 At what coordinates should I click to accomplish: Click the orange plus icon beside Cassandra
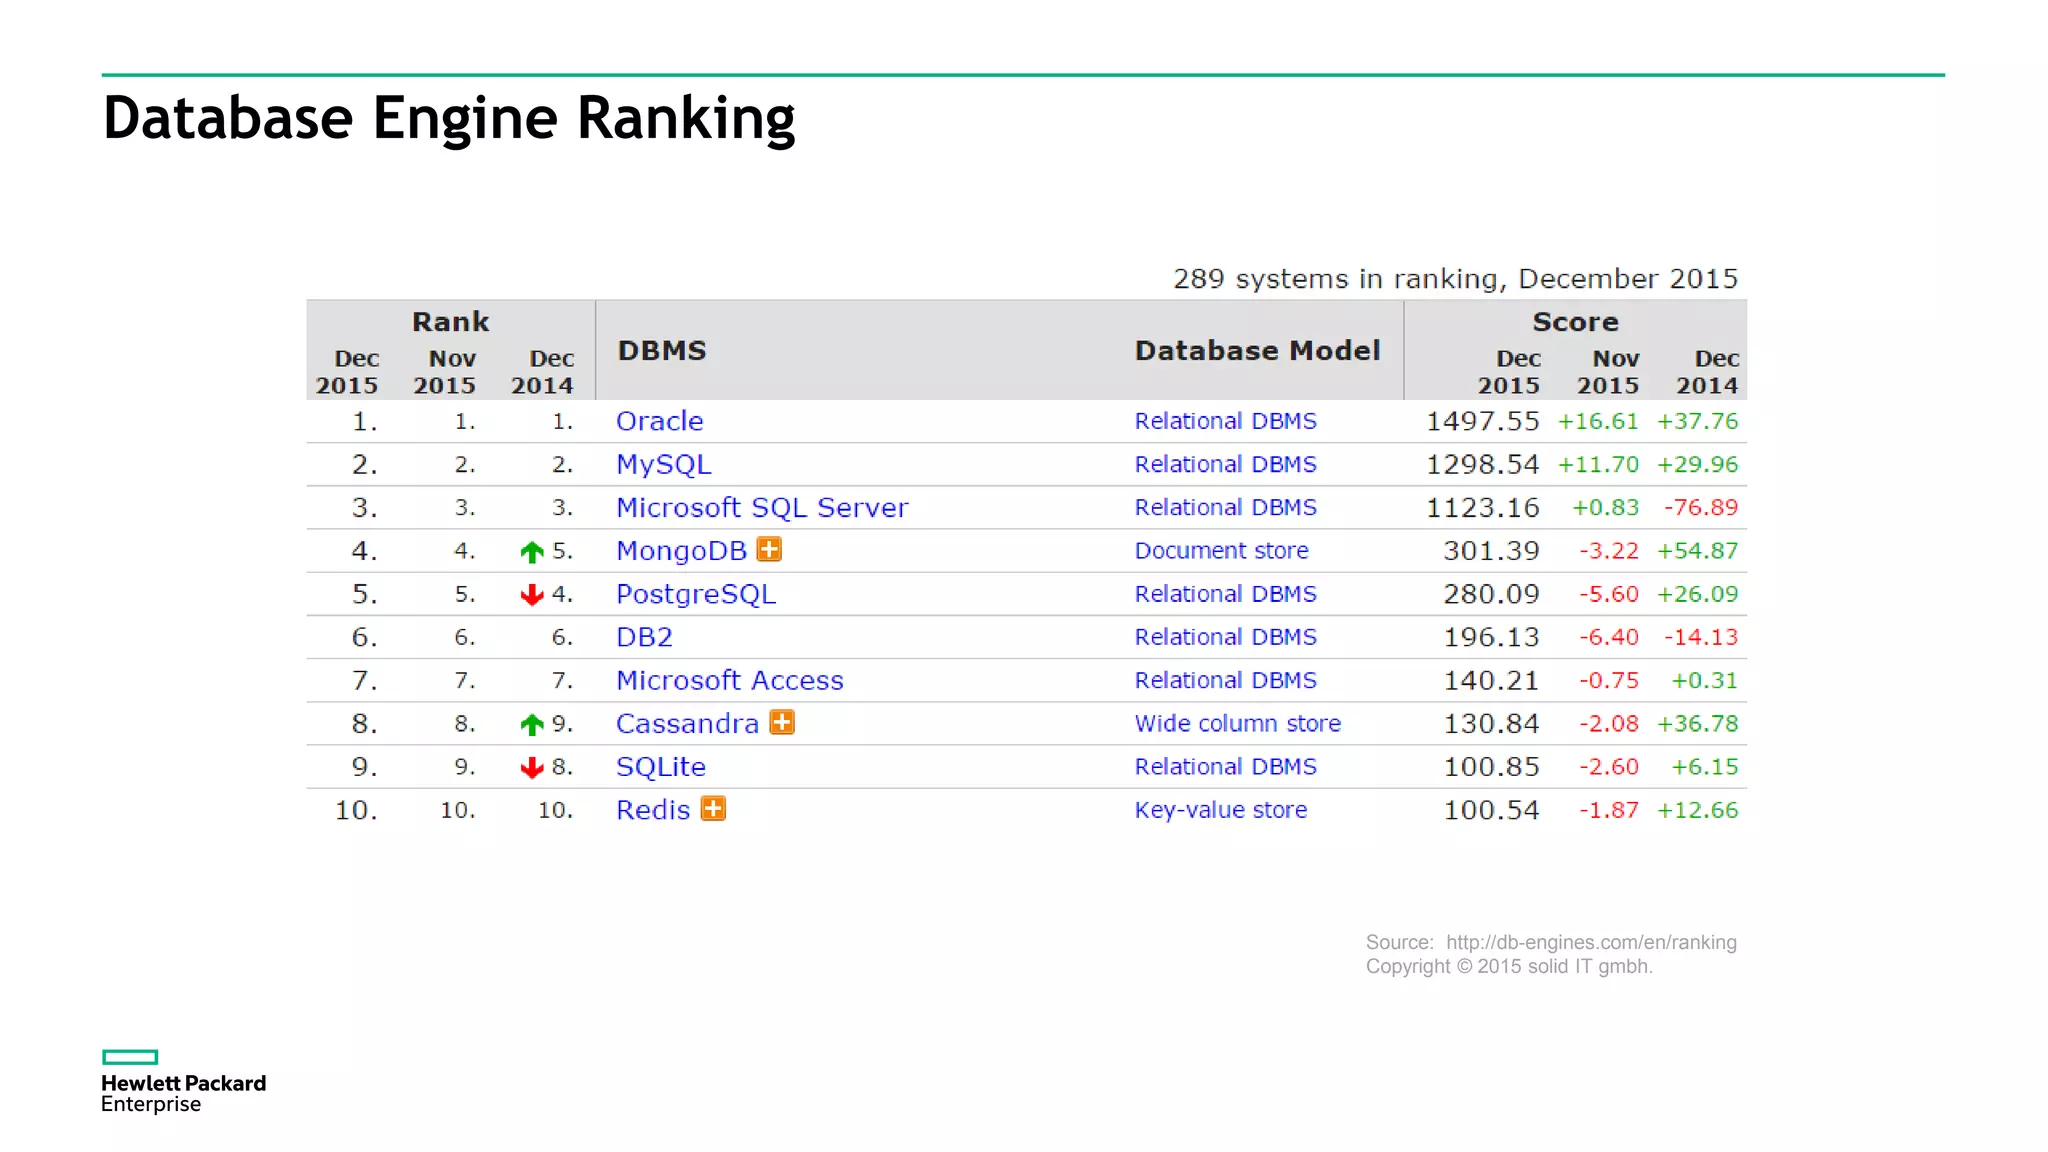point(782,722)
